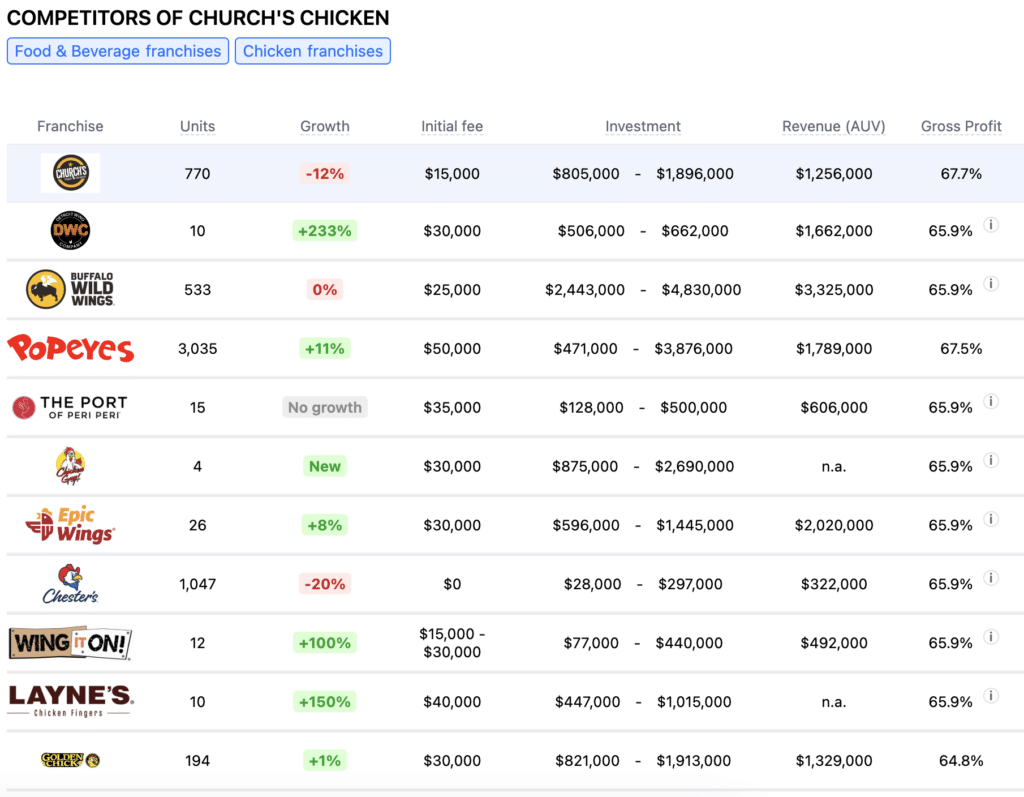Select the Initial fee column header
The height and width of the screenshot is (797, 1024).
point(452,126)
